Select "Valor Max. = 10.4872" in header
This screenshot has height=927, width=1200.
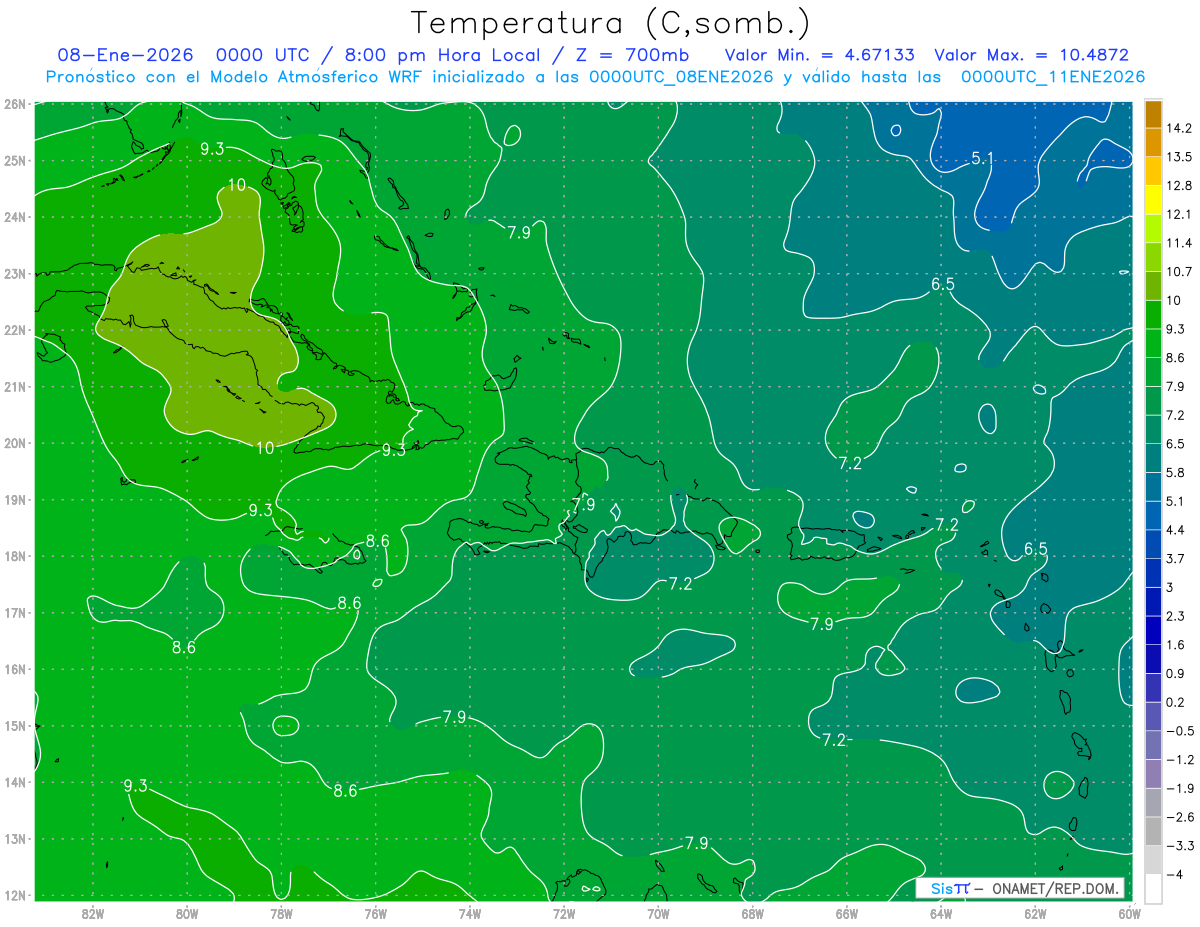point(1031,56)
